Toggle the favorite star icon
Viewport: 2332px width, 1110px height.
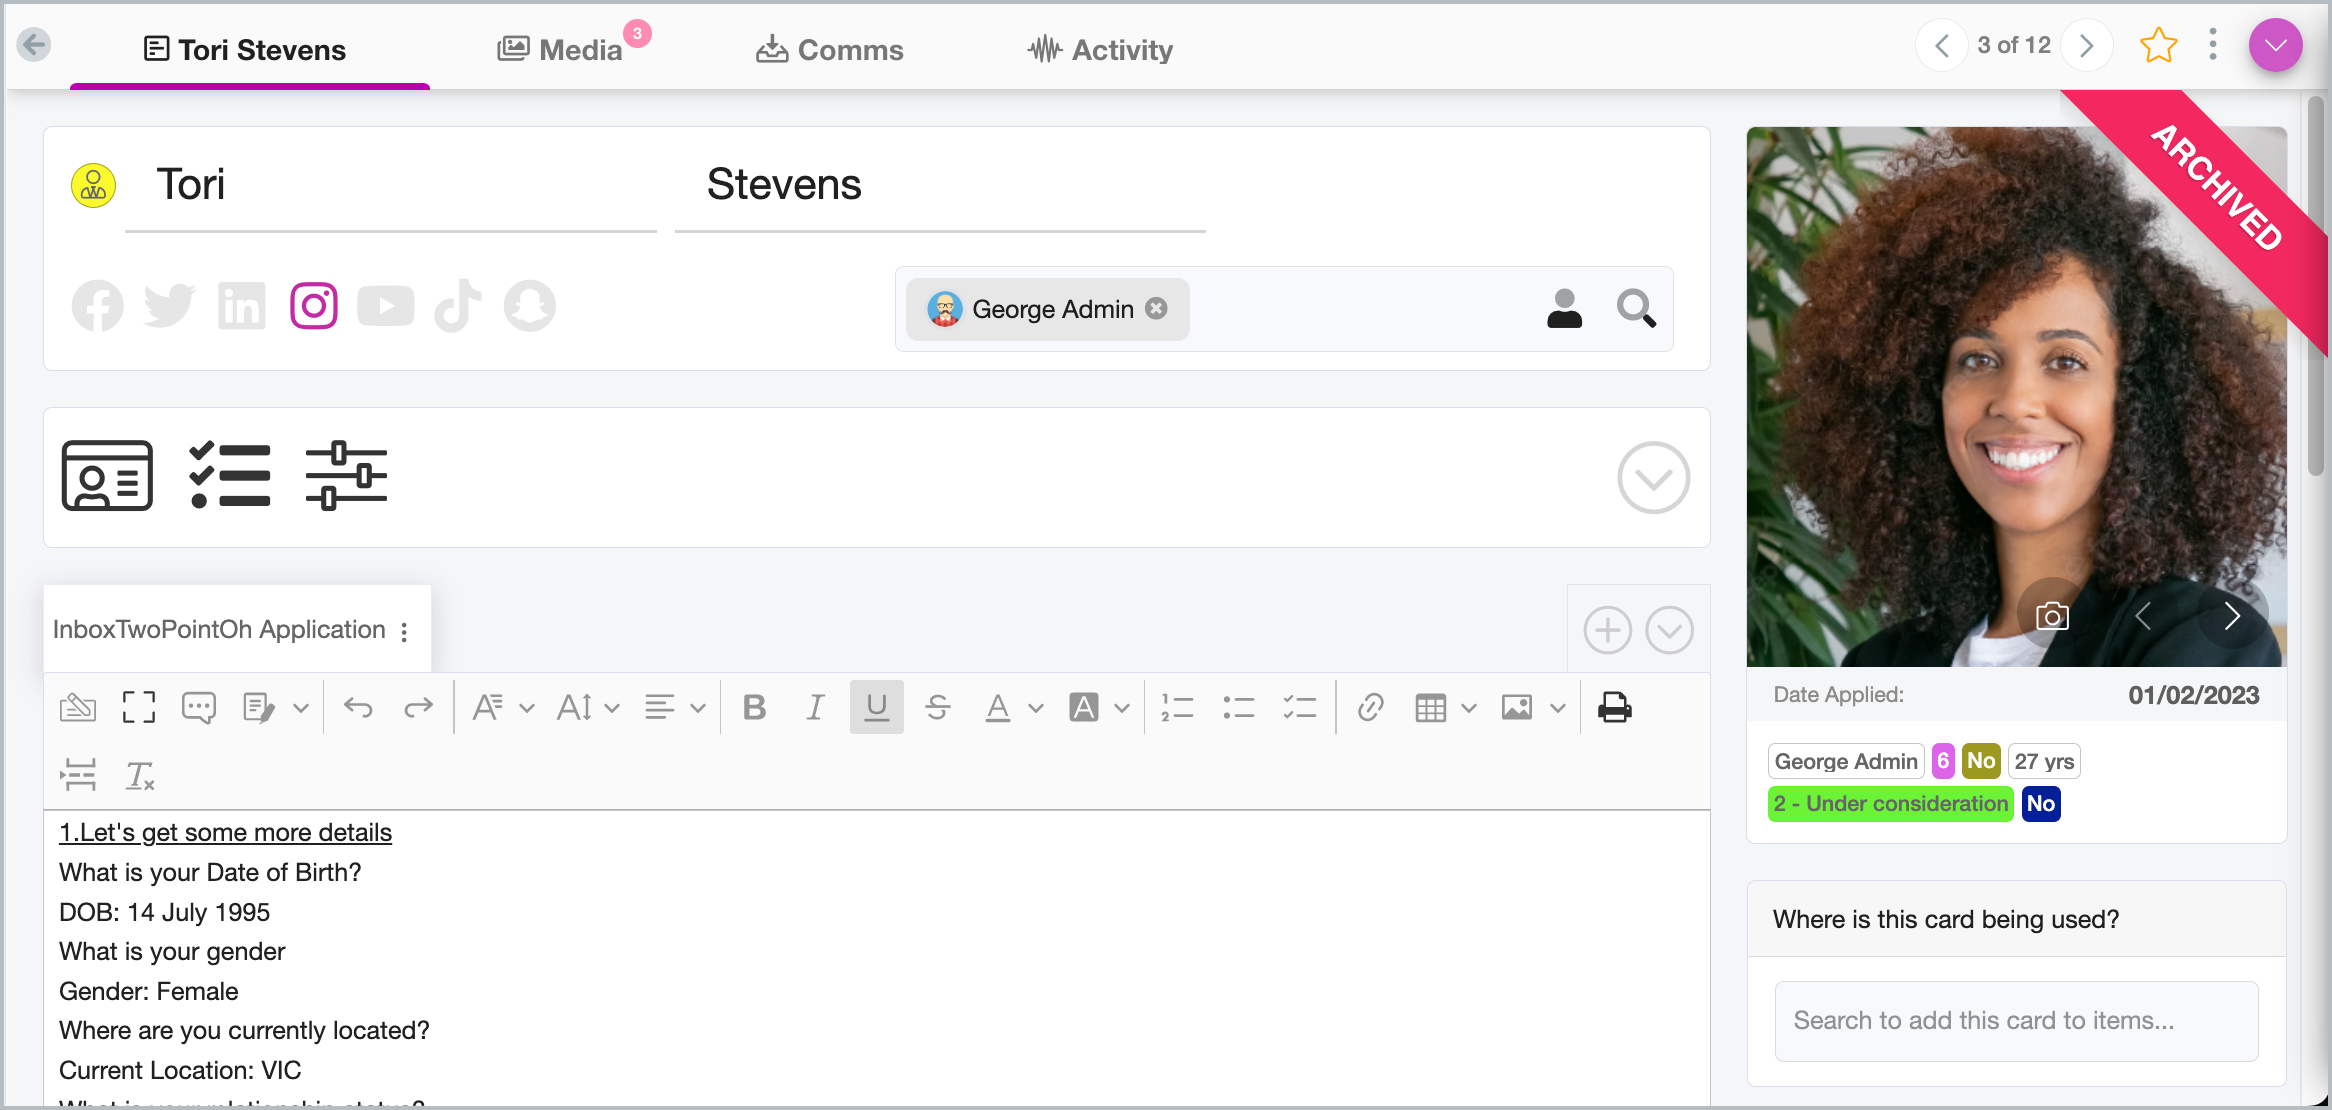(x=2158, y=46)
